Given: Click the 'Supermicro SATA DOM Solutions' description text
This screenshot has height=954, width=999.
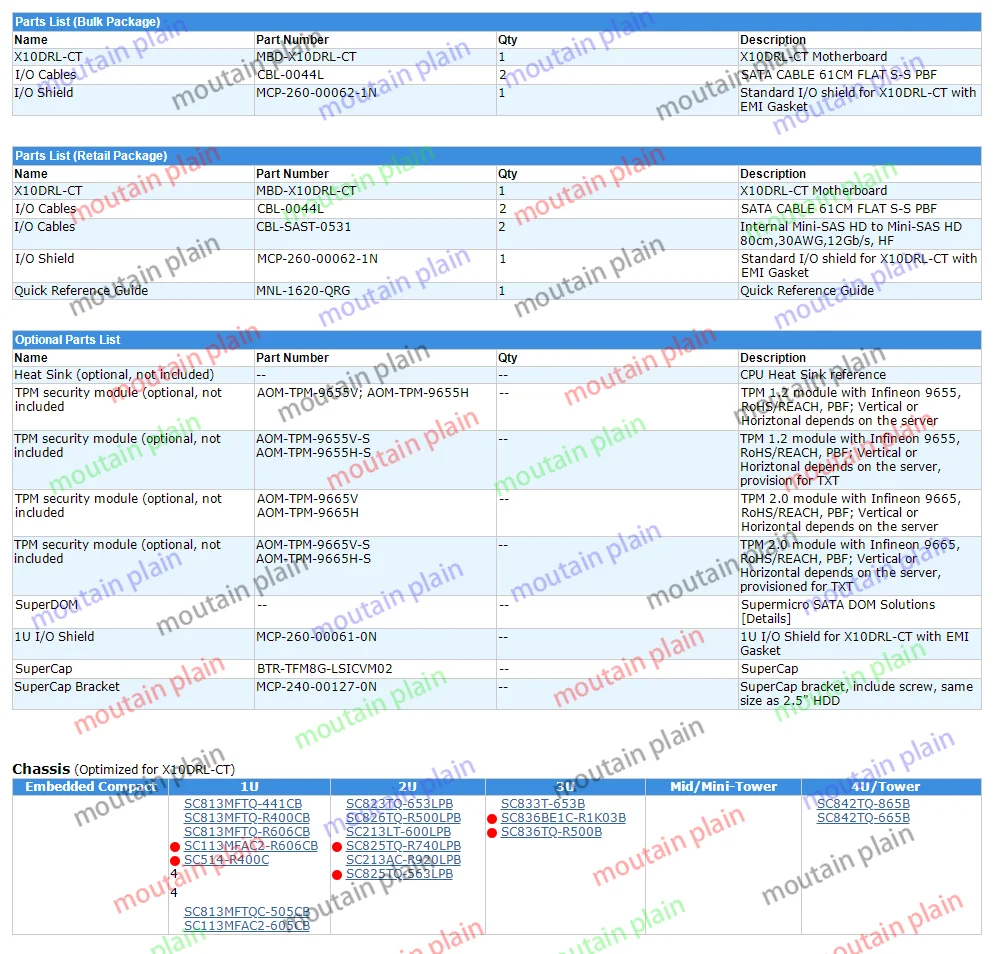Looking at the screenshot, I should pos(838,605).
